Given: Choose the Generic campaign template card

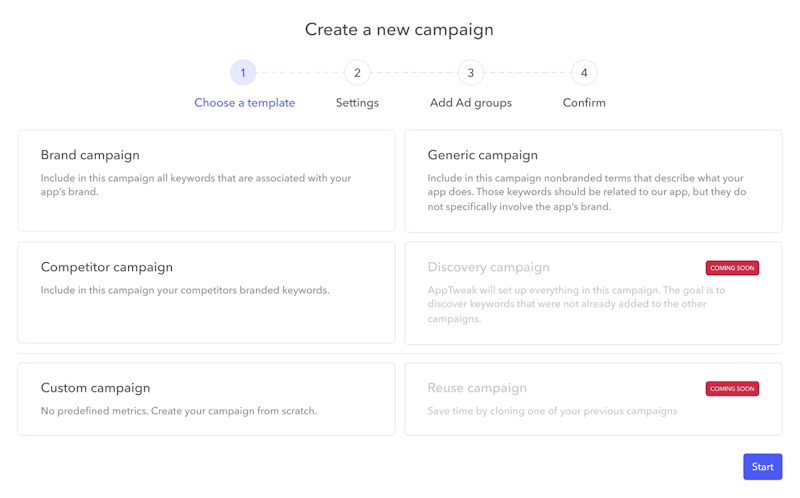Looking at the screenshot, I should [x=593, y=182].
